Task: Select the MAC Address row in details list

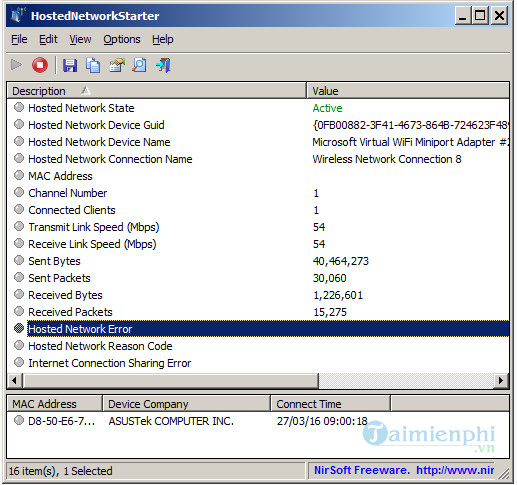Action: coord(258,176)
